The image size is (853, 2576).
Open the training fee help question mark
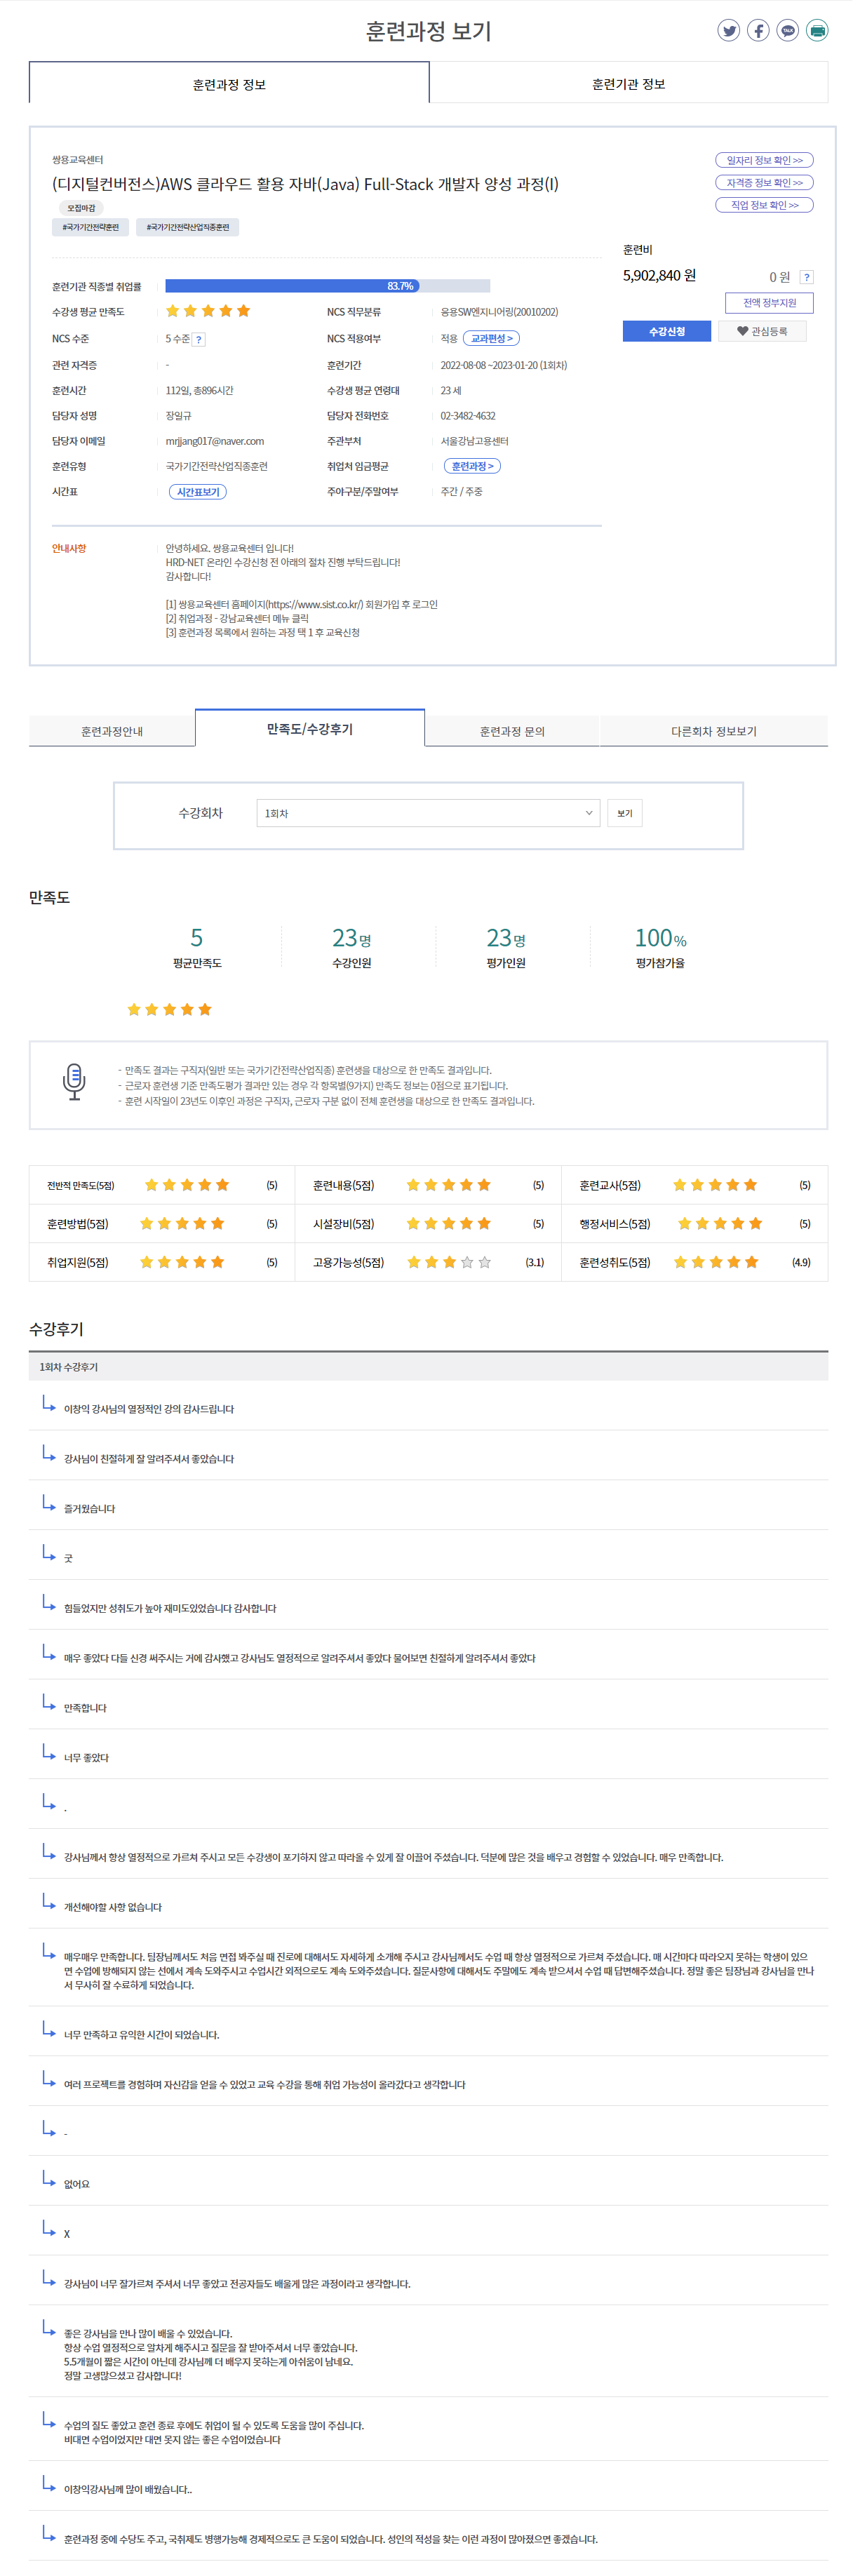click(806, 277)
